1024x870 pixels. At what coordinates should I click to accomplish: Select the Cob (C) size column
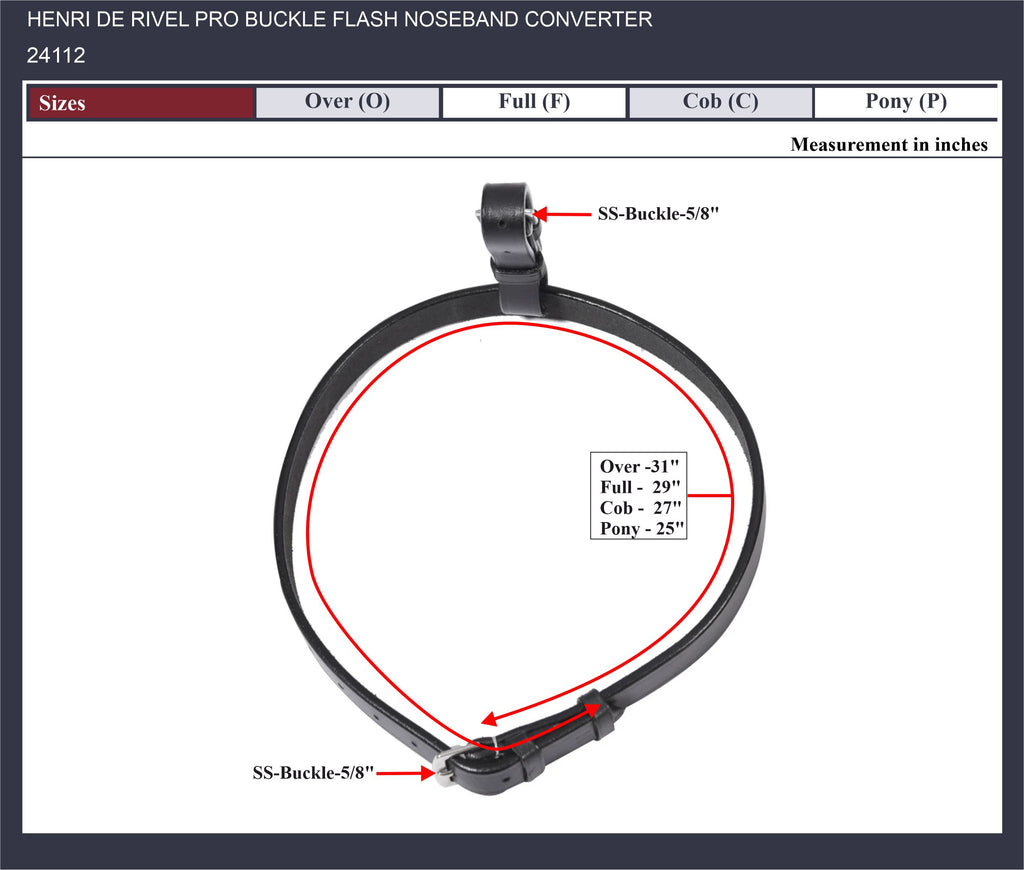click(720, 103)
